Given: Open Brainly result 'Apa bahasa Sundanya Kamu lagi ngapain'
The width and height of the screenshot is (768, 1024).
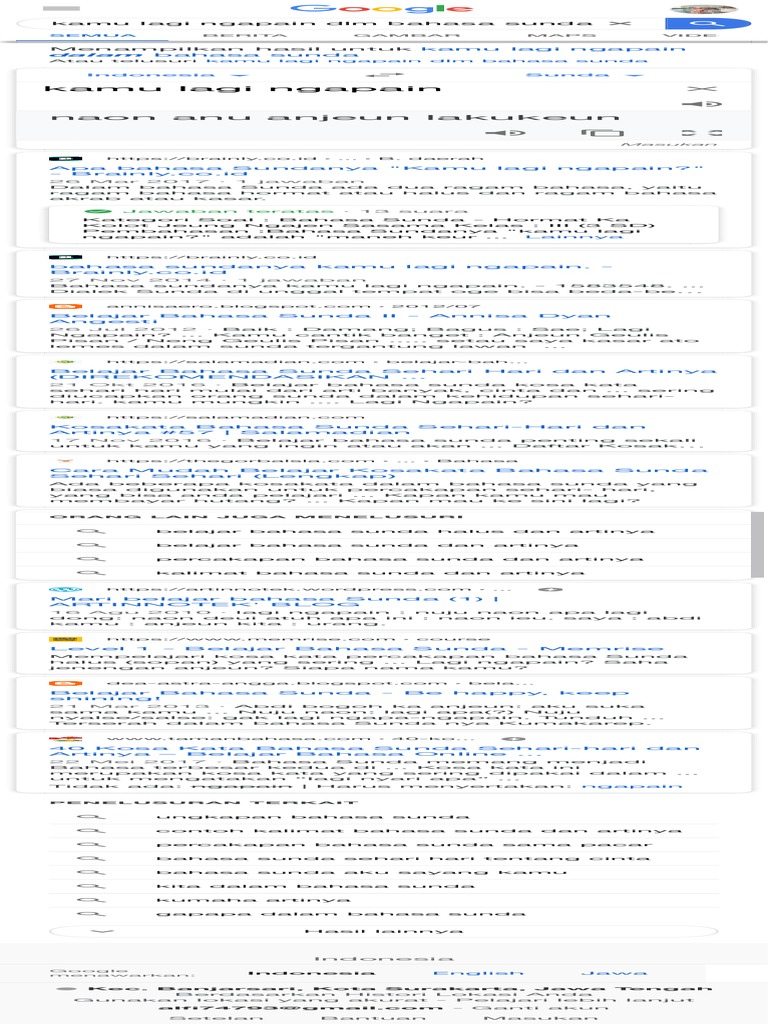Looking at the screenshot, I should [376, 171].
